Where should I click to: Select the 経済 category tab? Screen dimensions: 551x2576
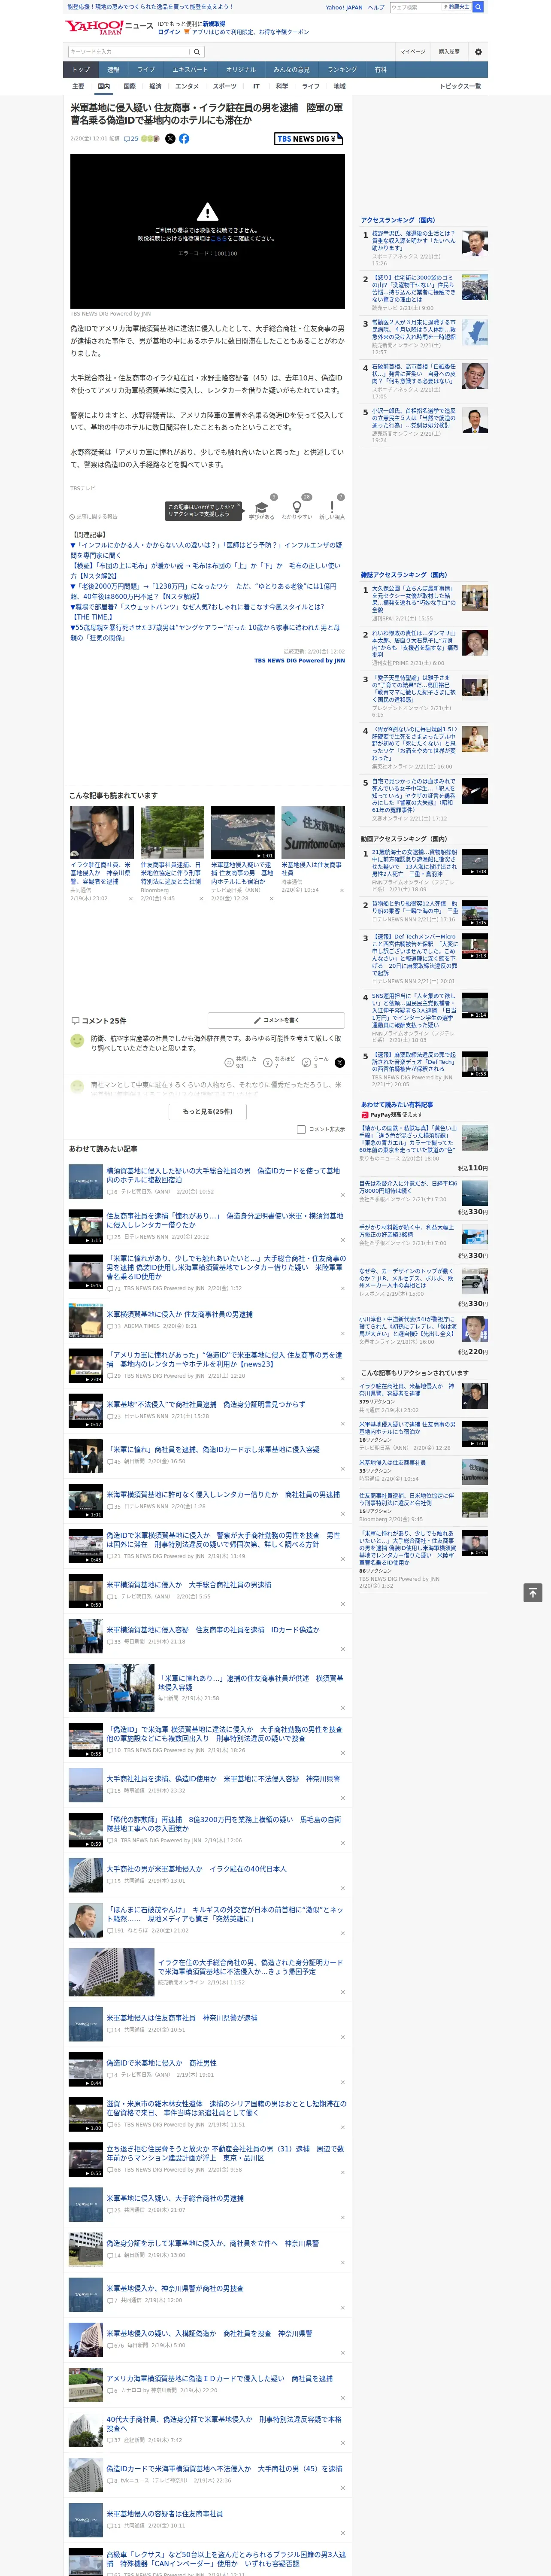[x=155, y=86]
